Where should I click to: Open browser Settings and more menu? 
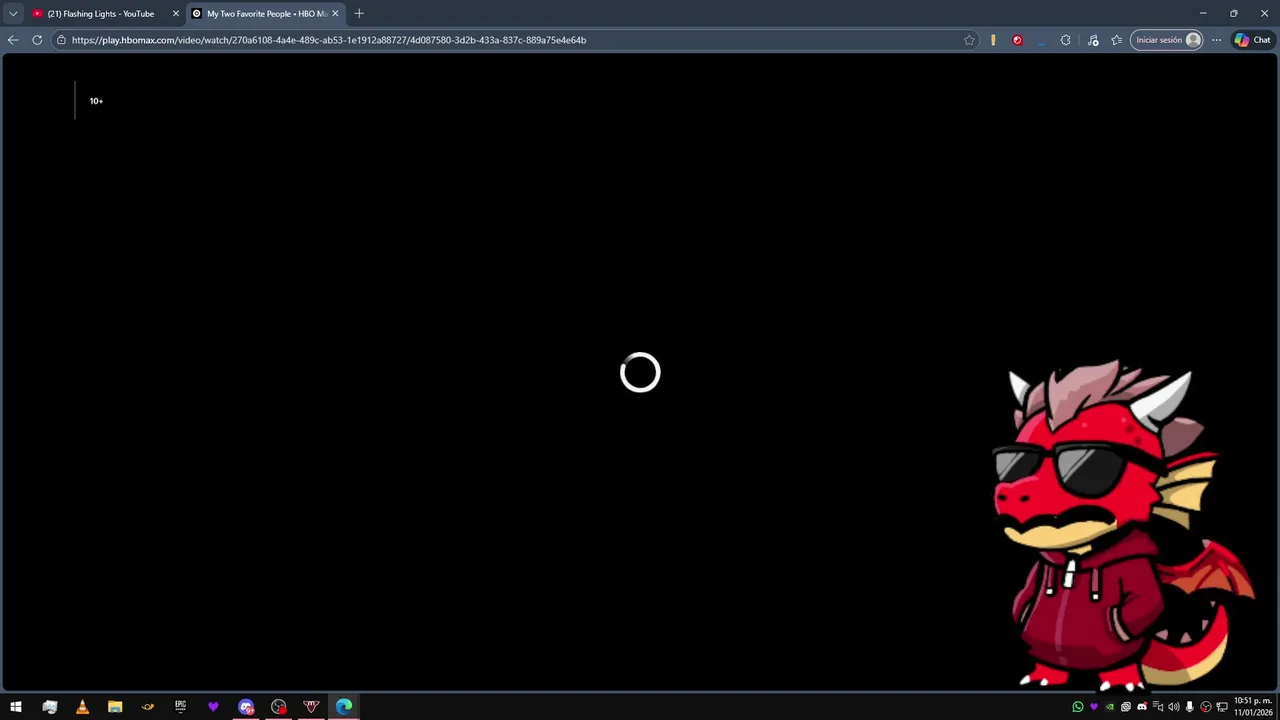1216,40
